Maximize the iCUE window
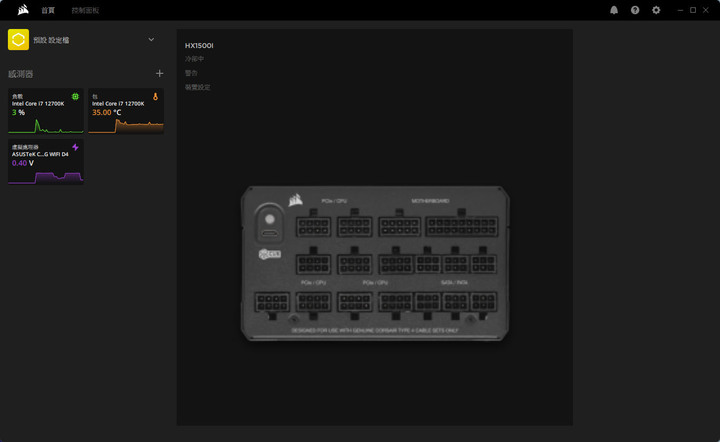Viewport: 720px width, 442px height. tap(693, 10)
